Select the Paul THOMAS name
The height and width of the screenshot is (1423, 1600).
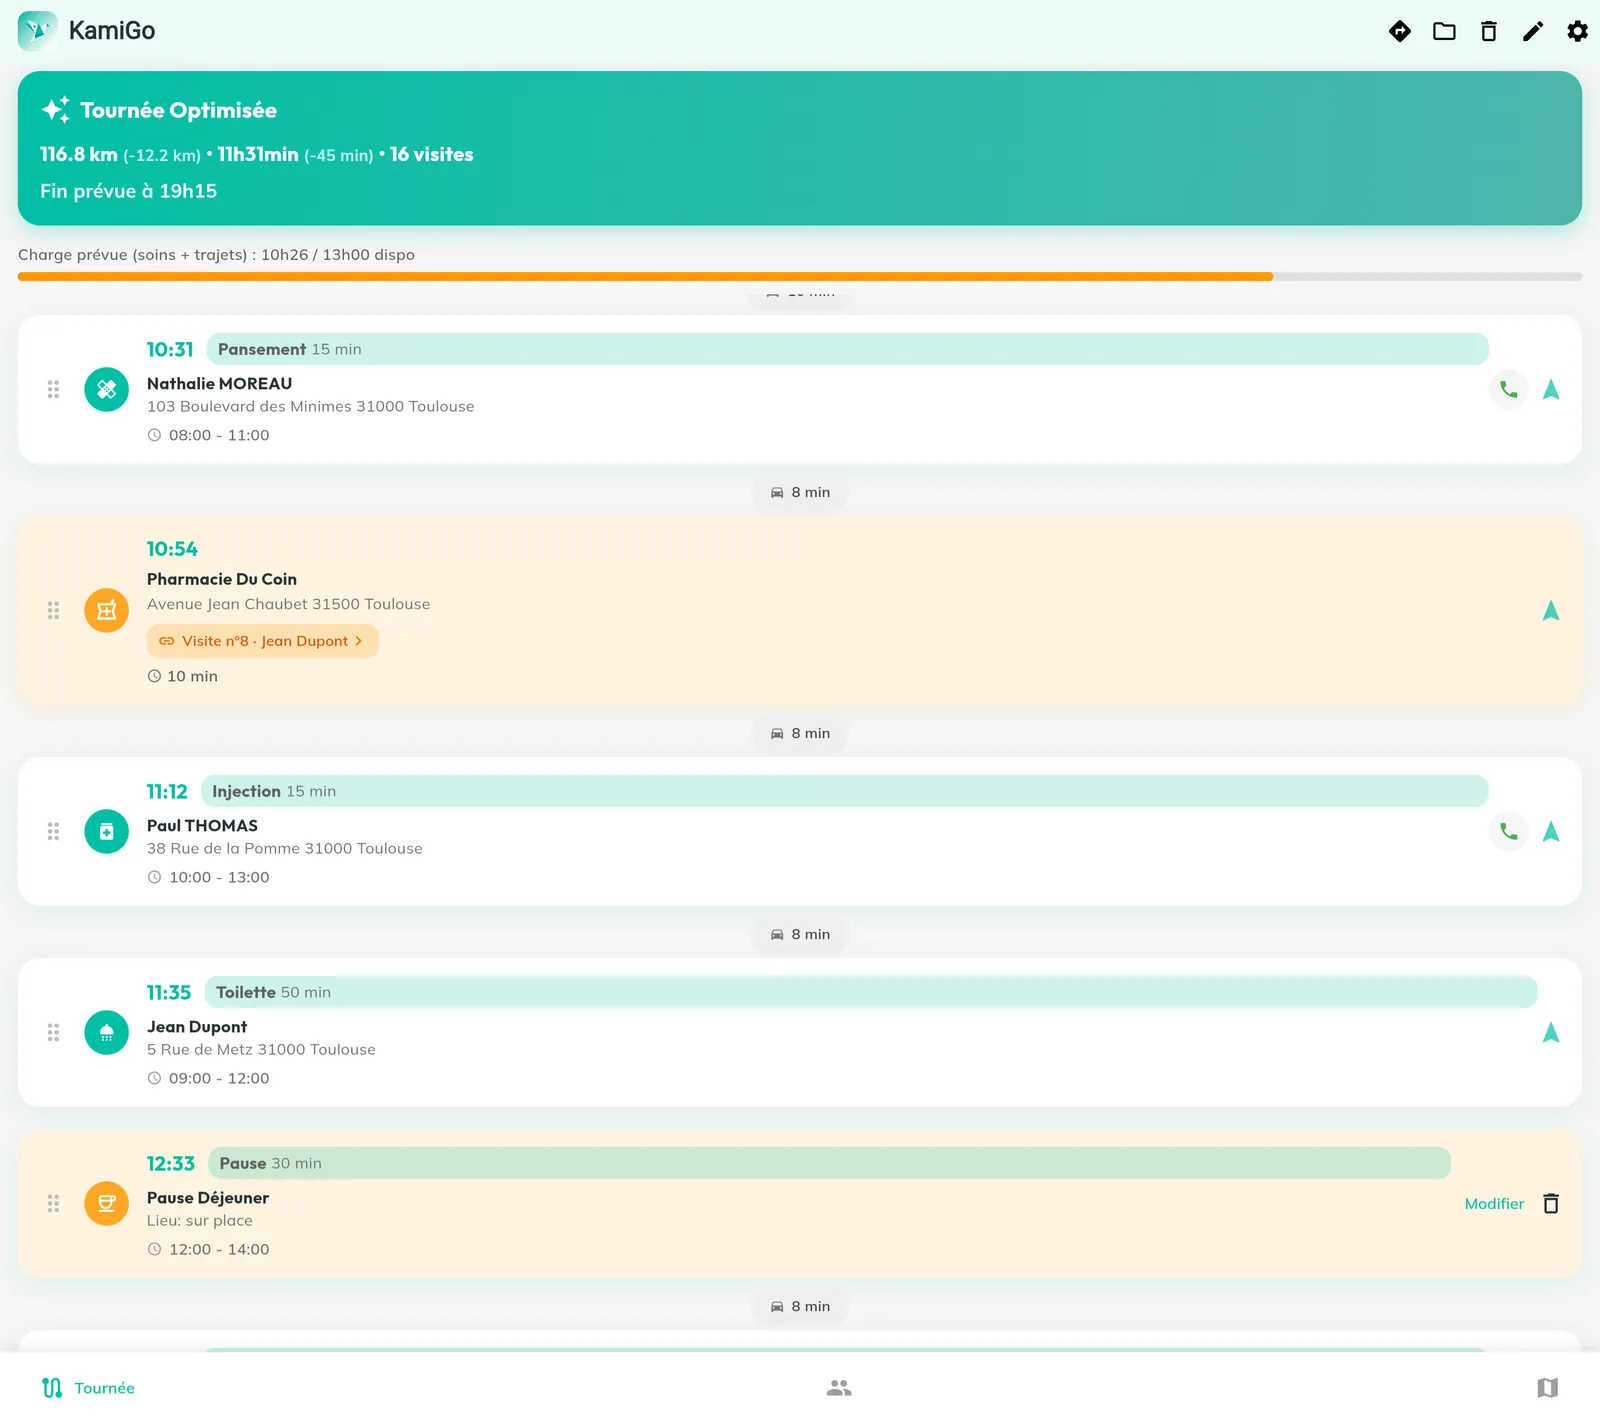[x=203, y=826]
